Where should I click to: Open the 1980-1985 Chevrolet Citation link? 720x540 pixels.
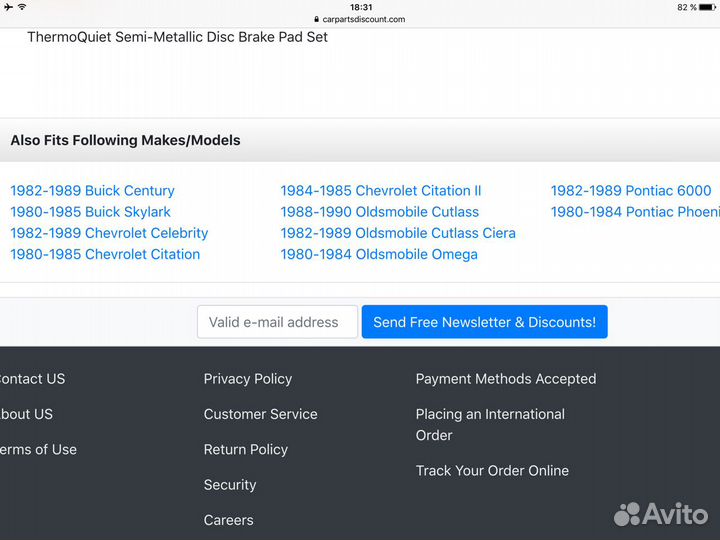coord(105,254)
